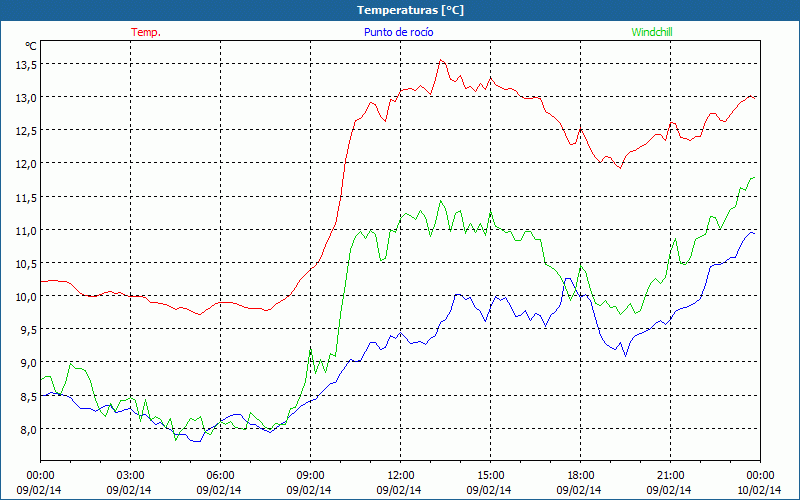Click the 11,0 y-axis value
The width and height of the screenshot is (800, 500).
[x=26, y=230]
